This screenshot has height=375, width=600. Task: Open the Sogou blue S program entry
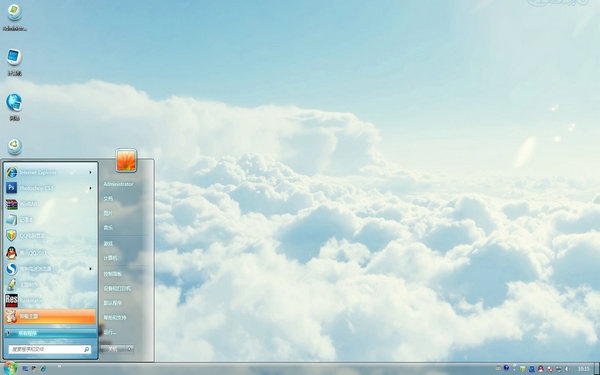50,269
